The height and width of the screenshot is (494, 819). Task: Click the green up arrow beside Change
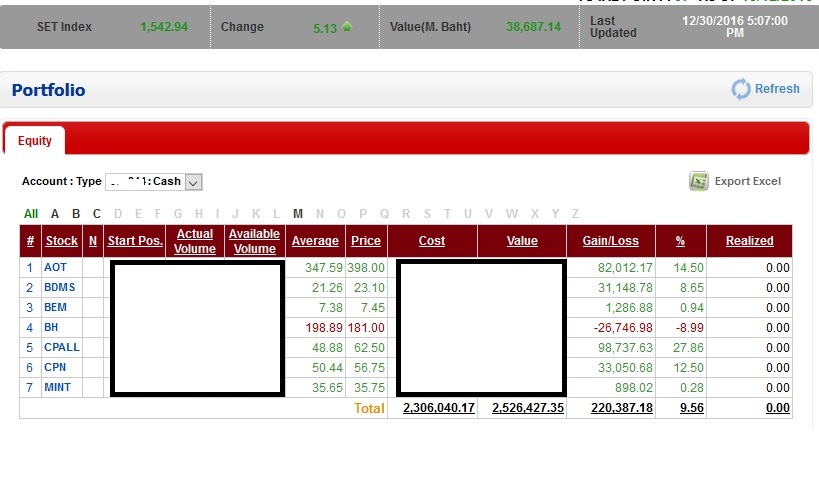point(347,27)
